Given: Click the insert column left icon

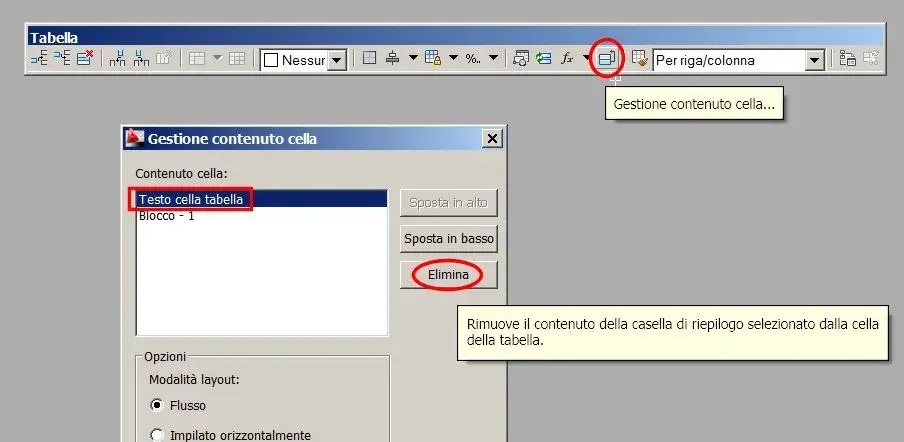Looking at the screenshot, I should [118, 58].
